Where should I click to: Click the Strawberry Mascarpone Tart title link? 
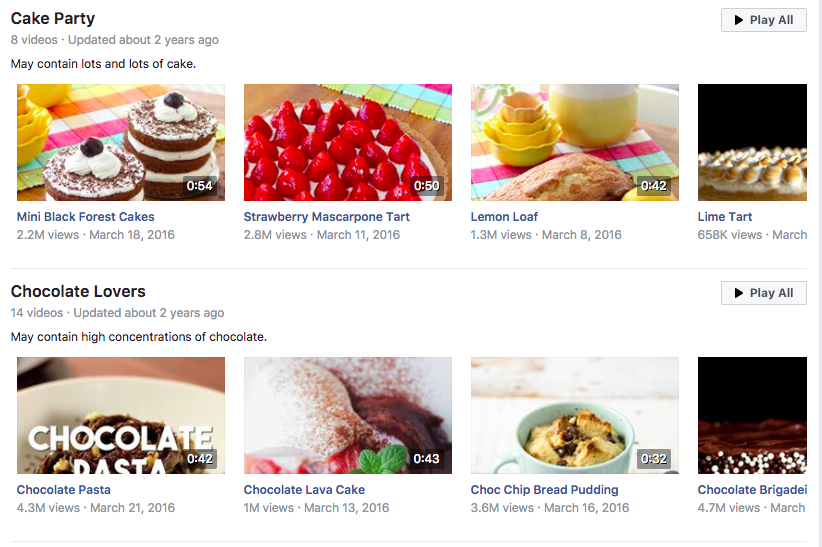coord(327,217)
